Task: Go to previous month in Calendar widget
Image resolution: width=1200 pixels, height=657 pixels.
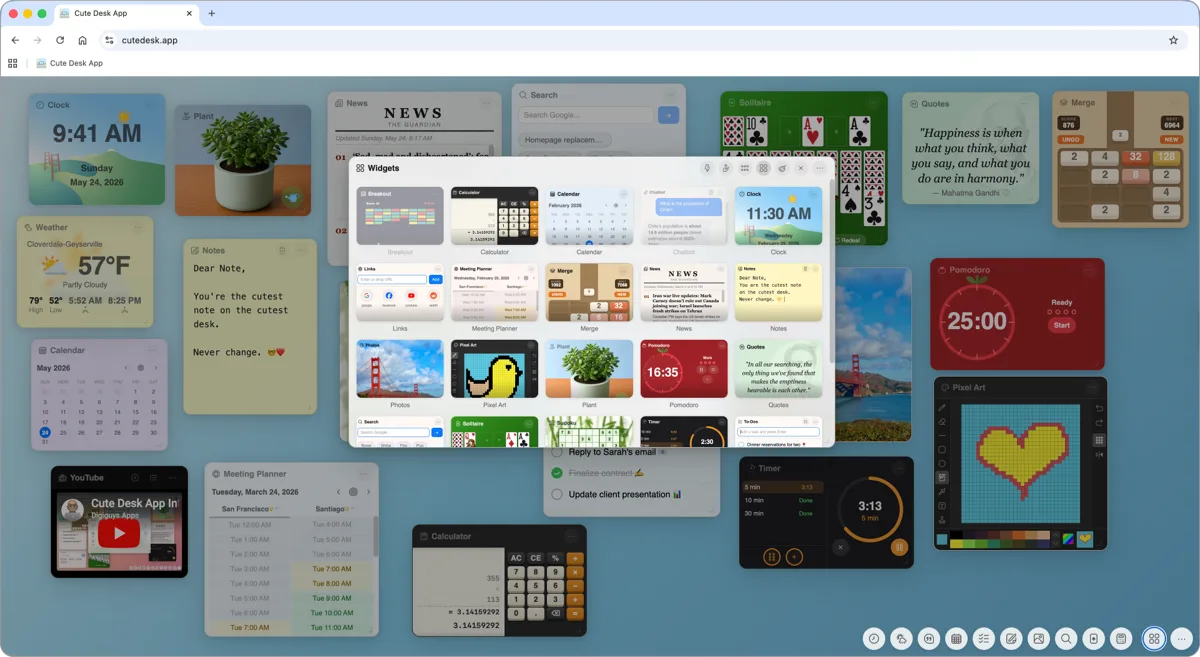Action: pos(126,368)
